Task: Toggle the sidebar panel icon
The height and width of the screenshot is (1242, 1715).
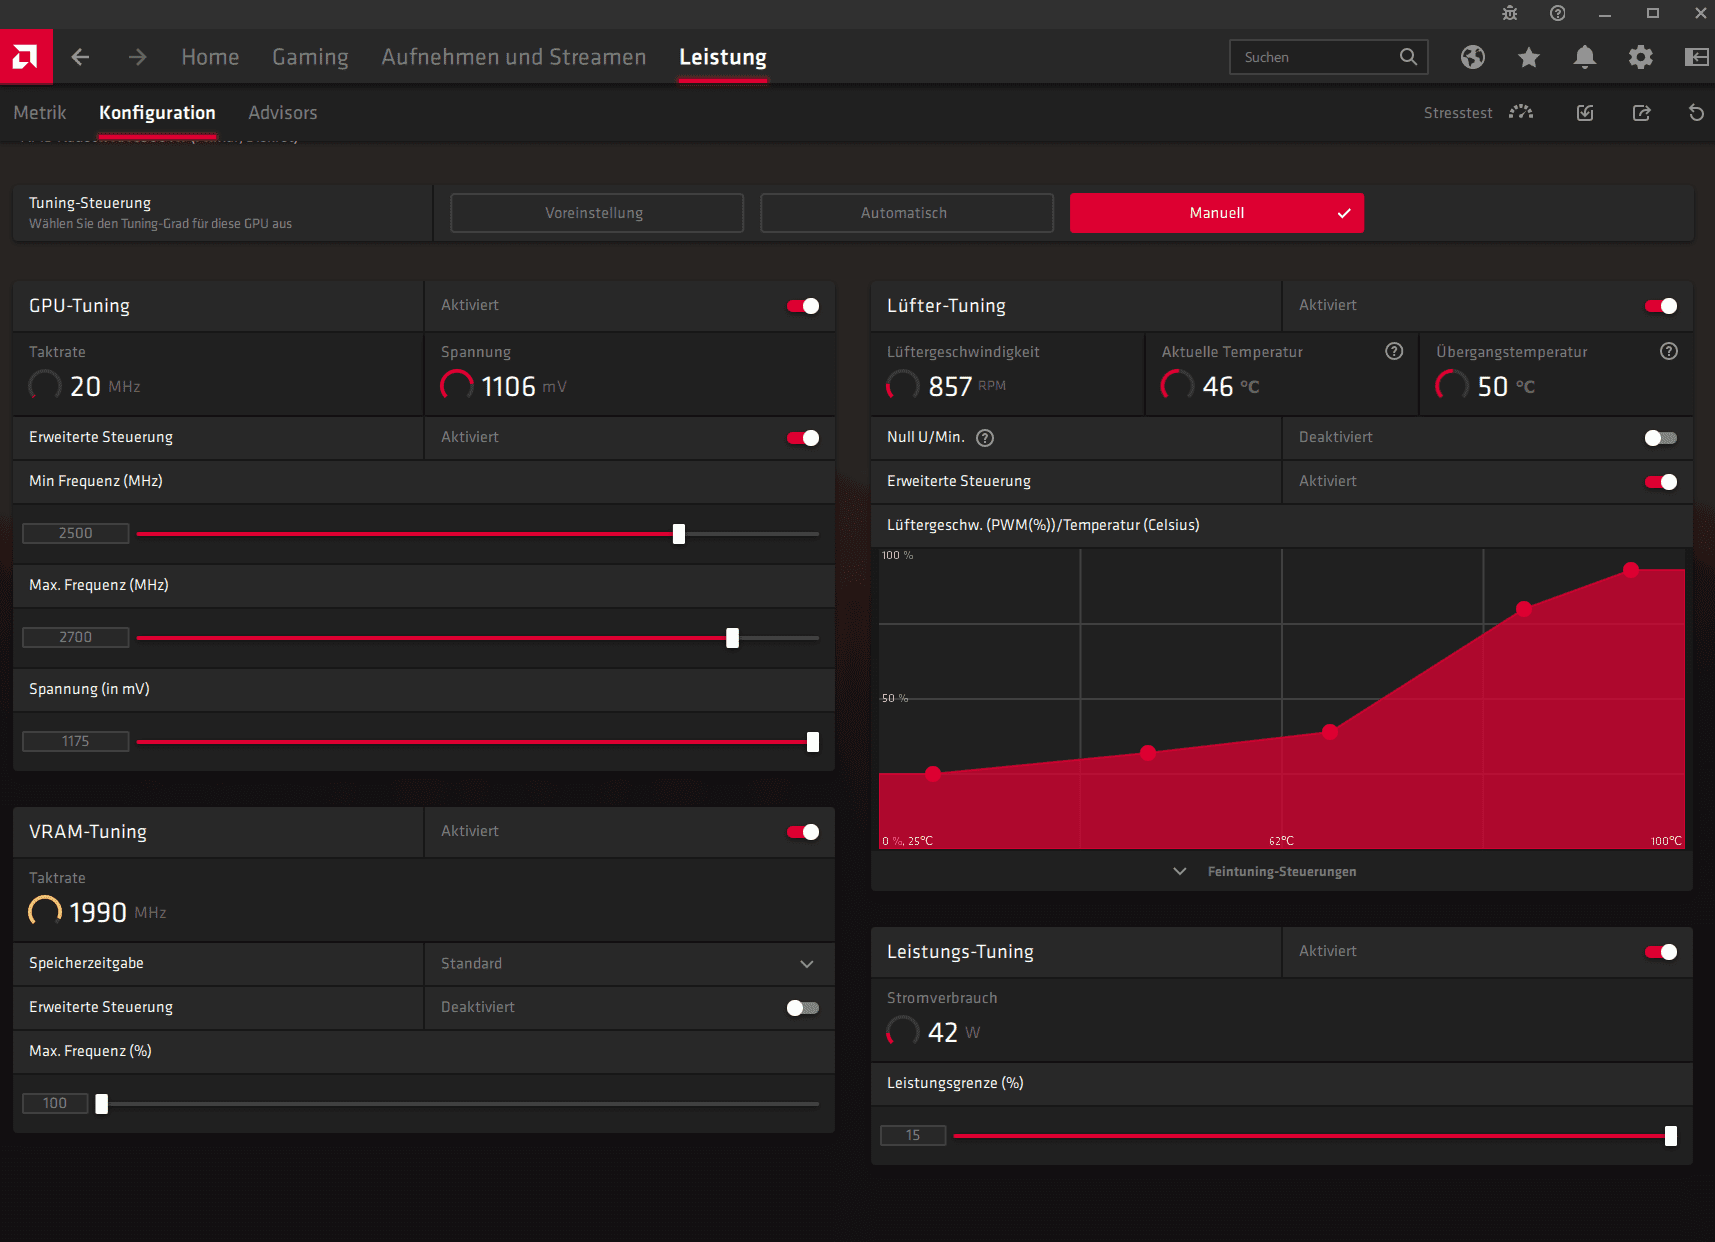Action: [1696, 57]
